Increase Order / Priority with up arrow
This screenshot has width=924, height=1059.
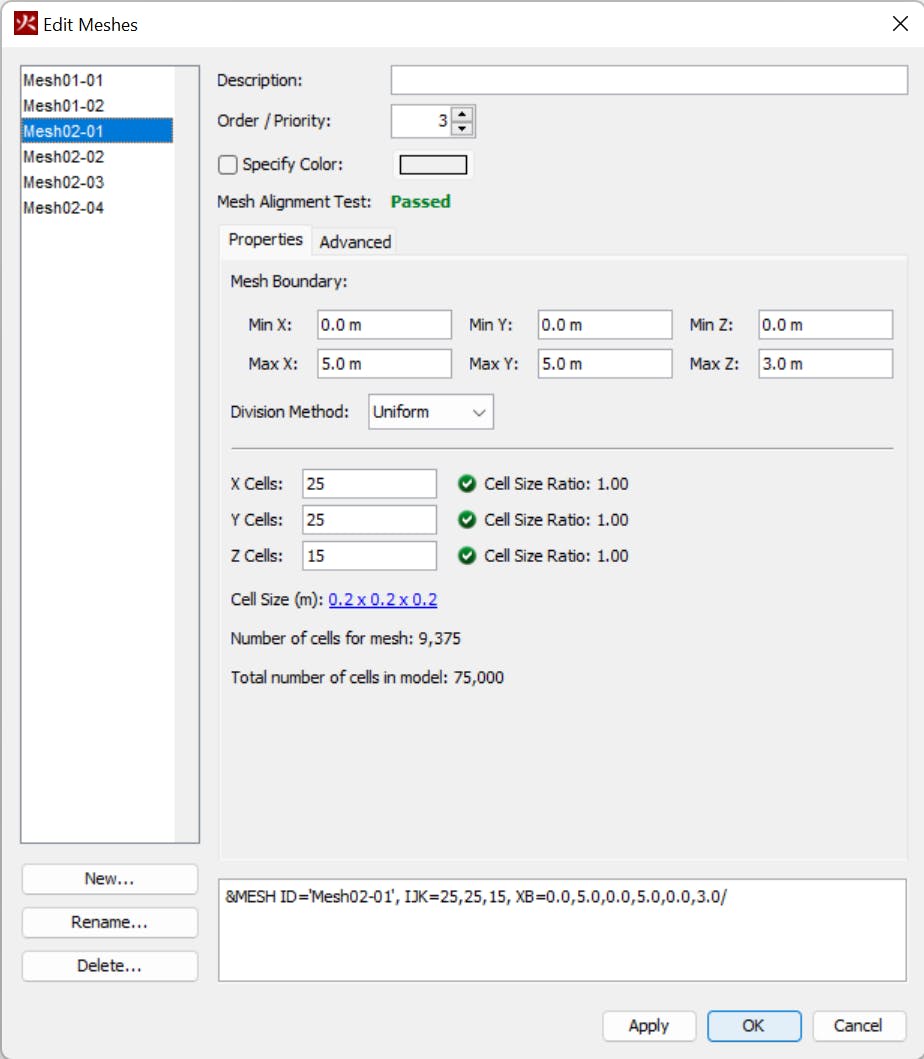[x=462, y=114]
